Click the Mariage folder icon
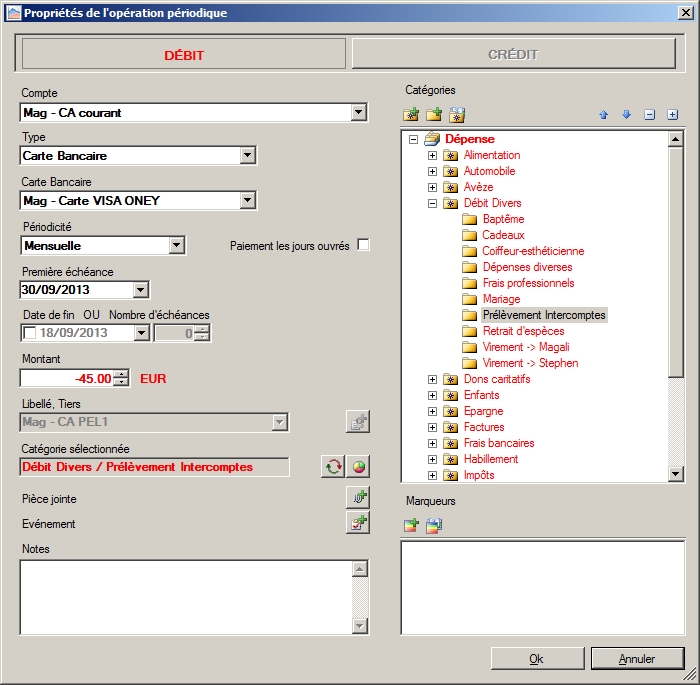Screen dimensions: 700x685 [469, 299]
